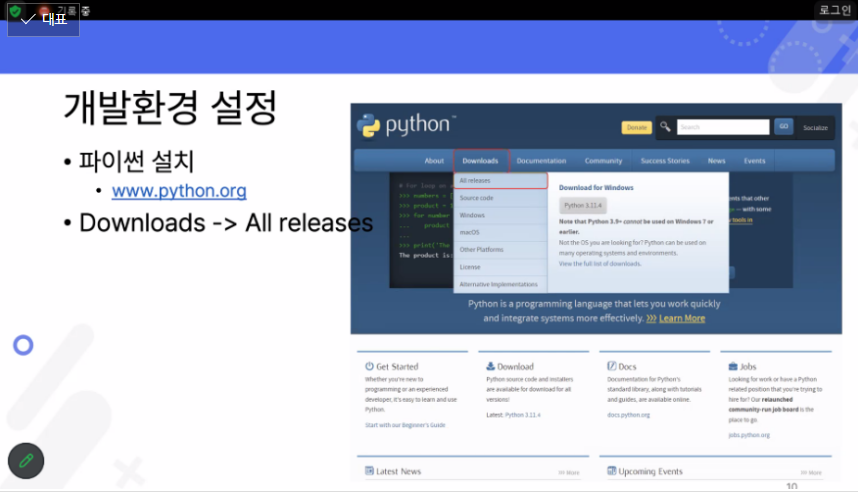Open the Community menu item
This screenshot has width=858, height=497.
603,161
